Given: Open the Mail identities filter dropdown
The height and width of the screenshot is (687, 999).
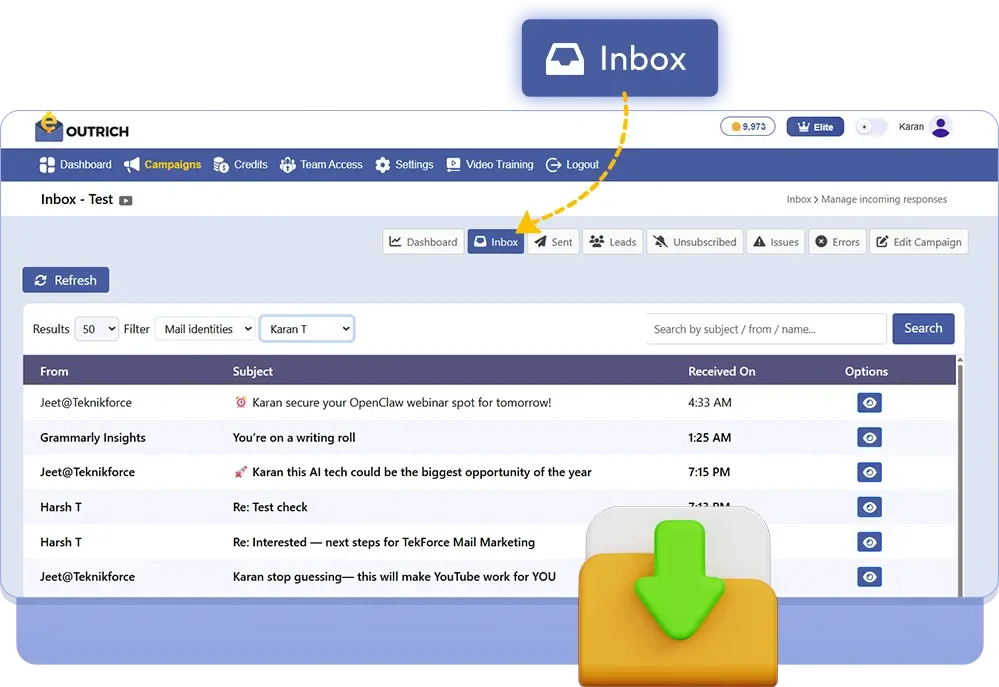Looking at the screenshot, I should point(205,329).
